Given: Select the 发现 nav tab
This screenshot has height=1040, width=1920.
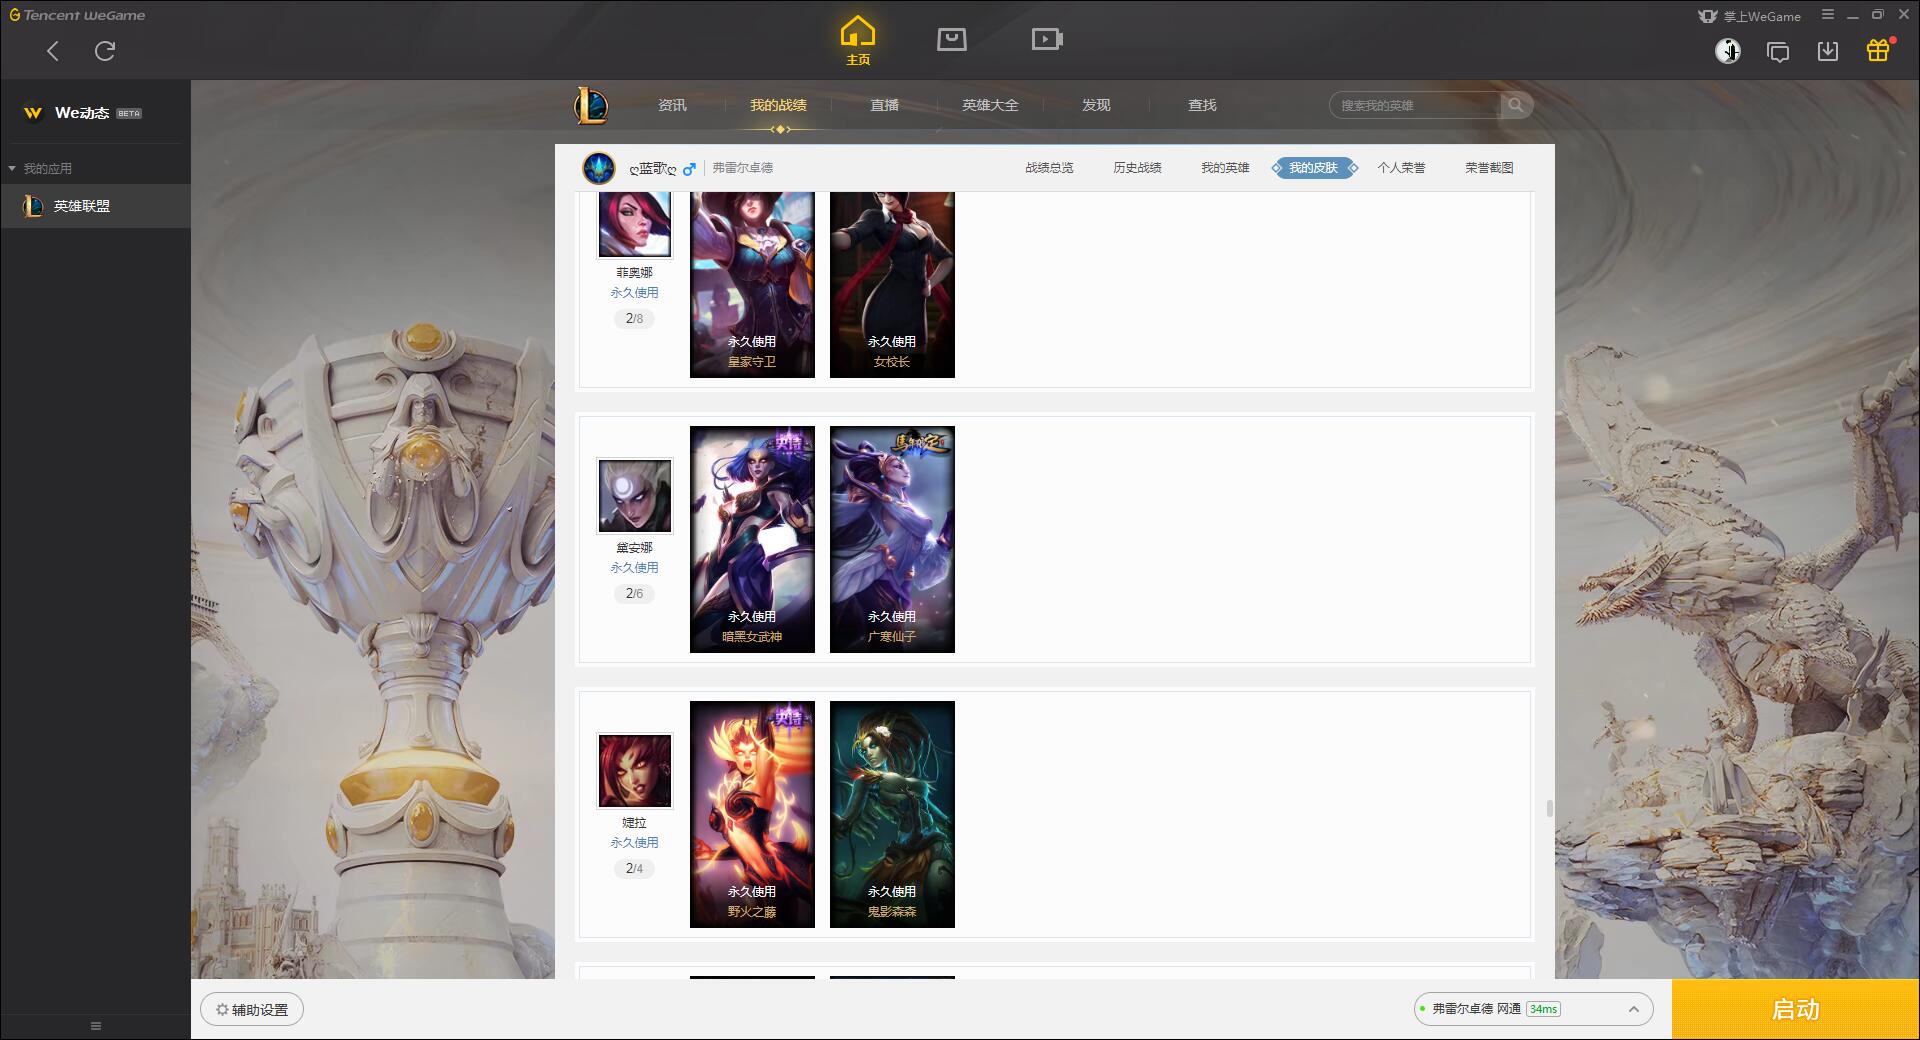Looking at the screenshot, I should click(x=1096, y=105).
